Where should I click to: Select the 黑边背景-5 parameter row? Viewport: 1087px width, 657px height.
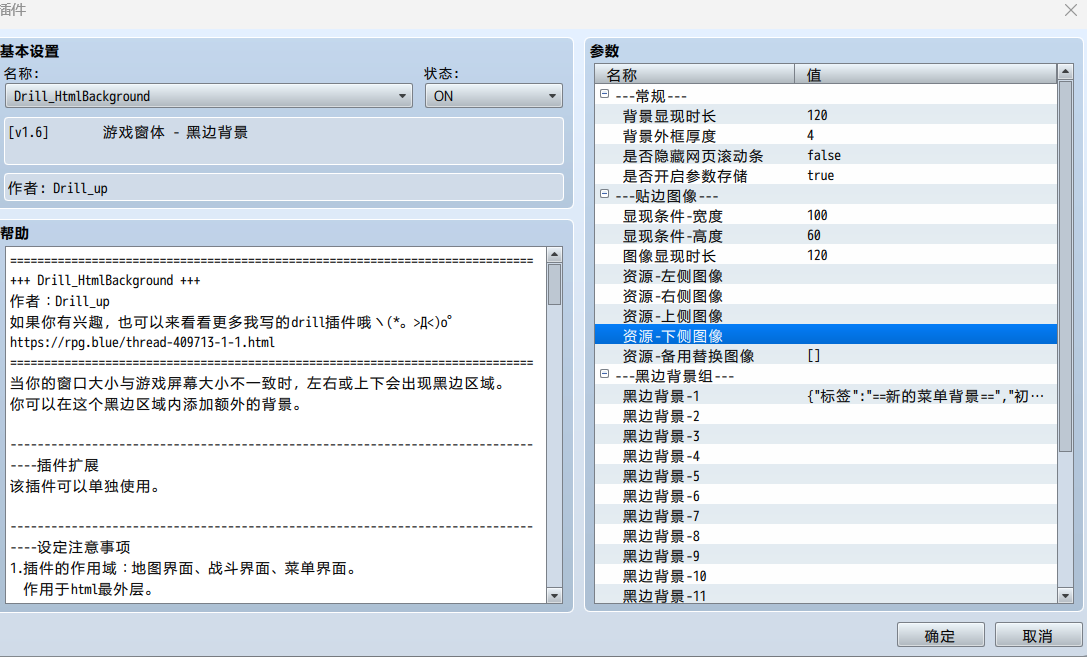coord(826,477)
